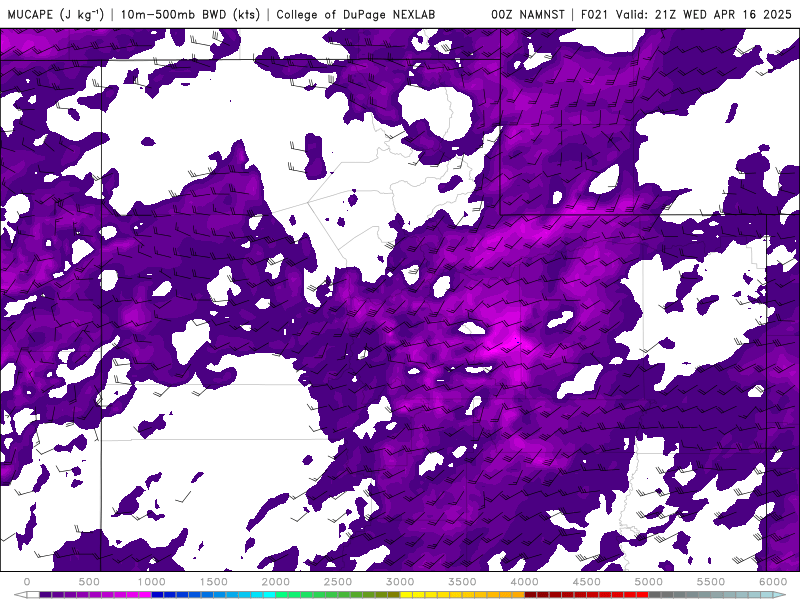800x600 pixels.
Task: Click the 4000 label on the color scale
Action: click(x=524, y=582)
